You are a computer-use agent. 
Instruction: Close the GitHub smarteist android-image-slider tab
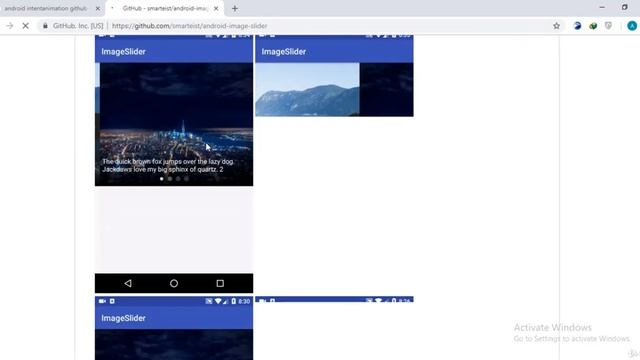pos(216,8)
